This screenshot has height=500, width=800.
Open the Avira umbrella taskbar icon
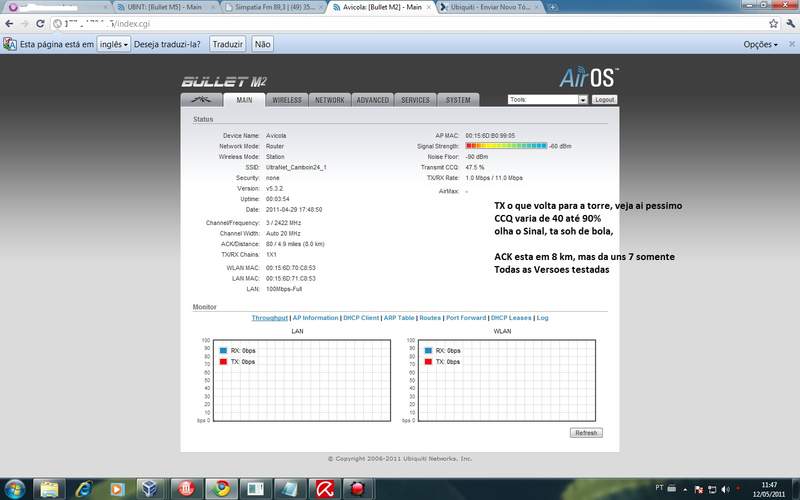coord(324,489)
